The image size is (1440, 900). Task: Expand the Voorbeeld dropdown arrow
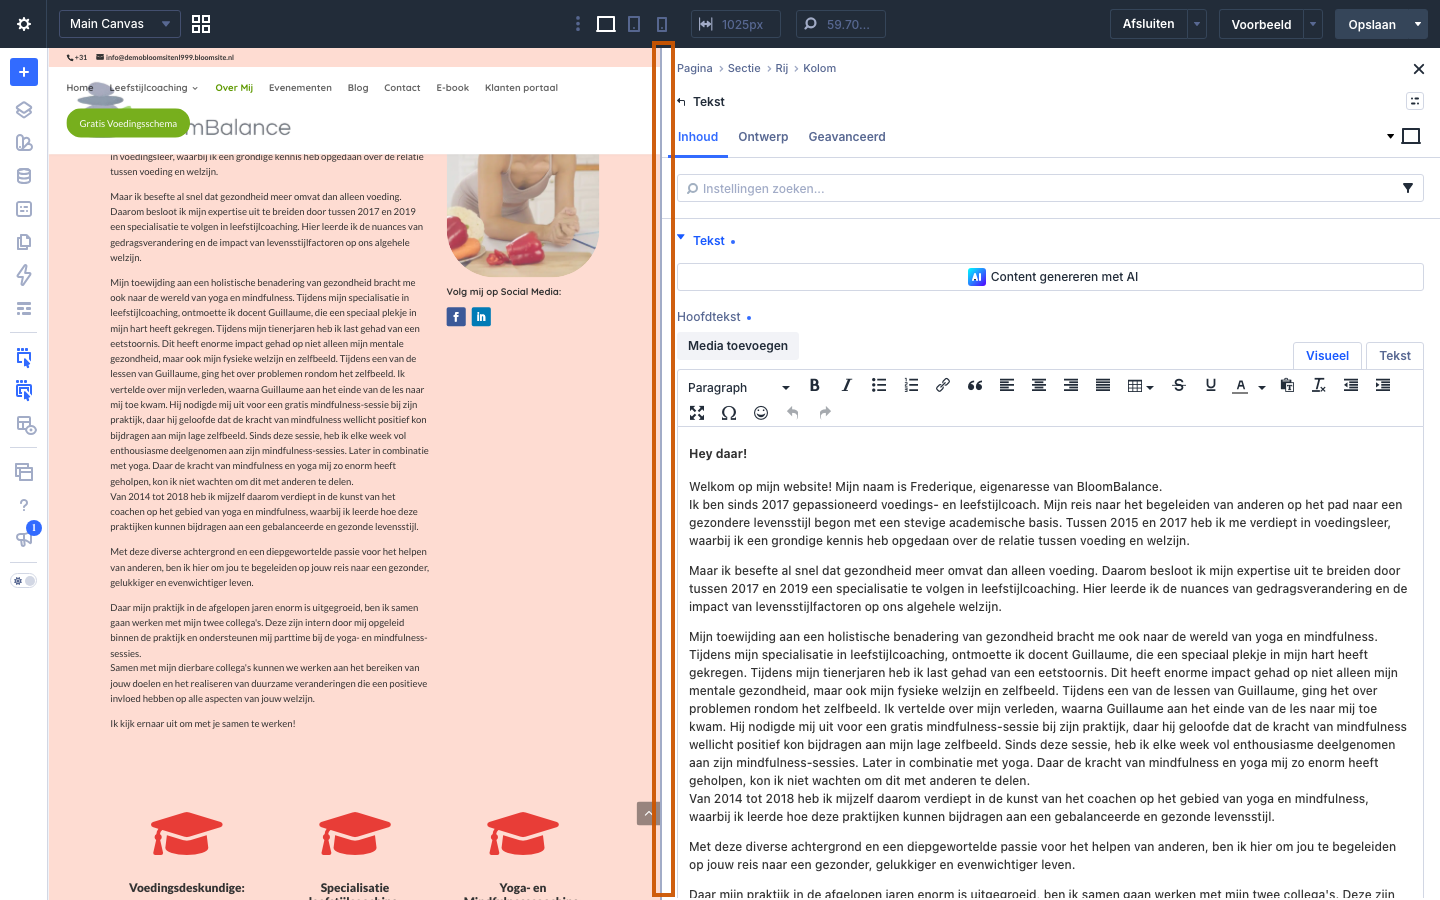1313,24
